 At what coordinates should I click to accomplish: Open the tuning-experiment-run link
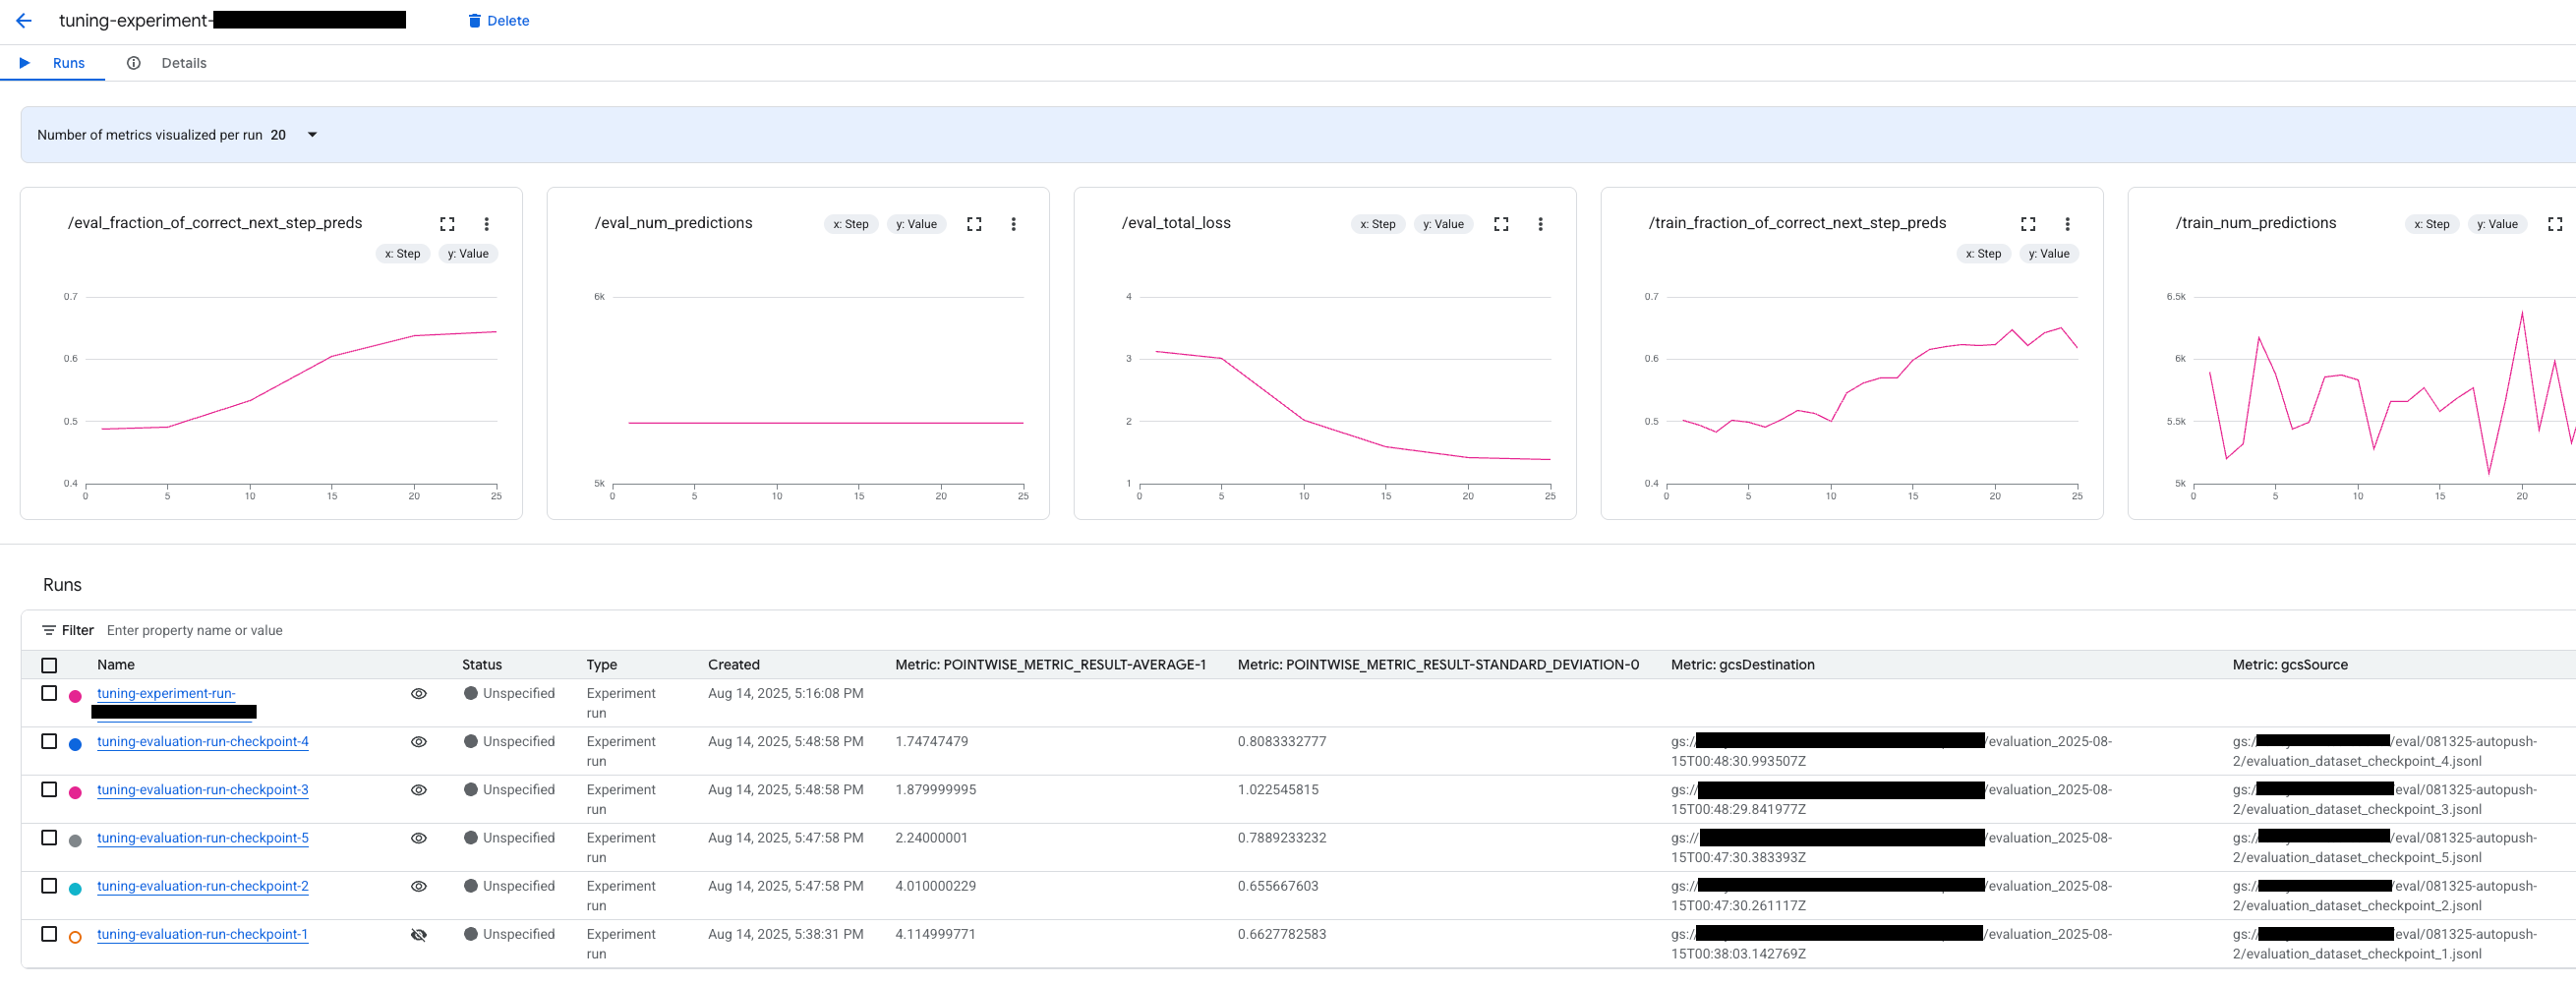[x=166, y=694]
